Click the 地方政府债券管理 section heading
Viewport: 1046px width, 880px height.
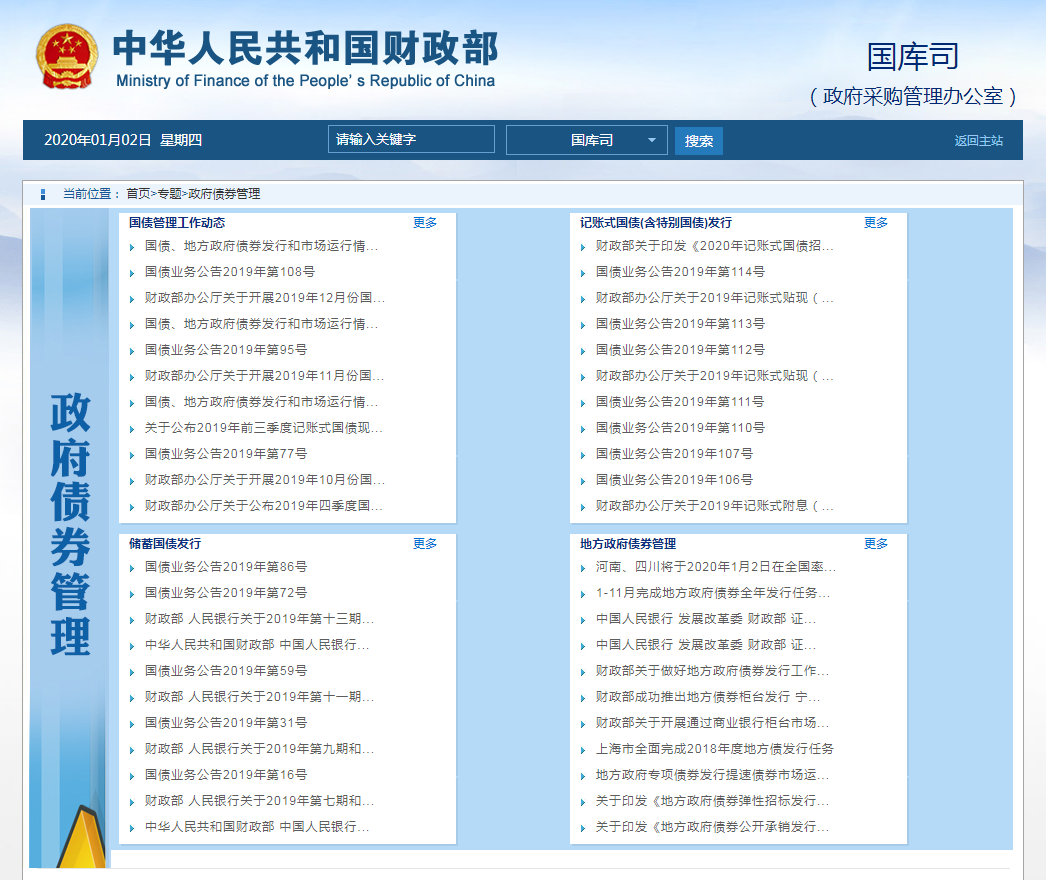click(628, 544)
